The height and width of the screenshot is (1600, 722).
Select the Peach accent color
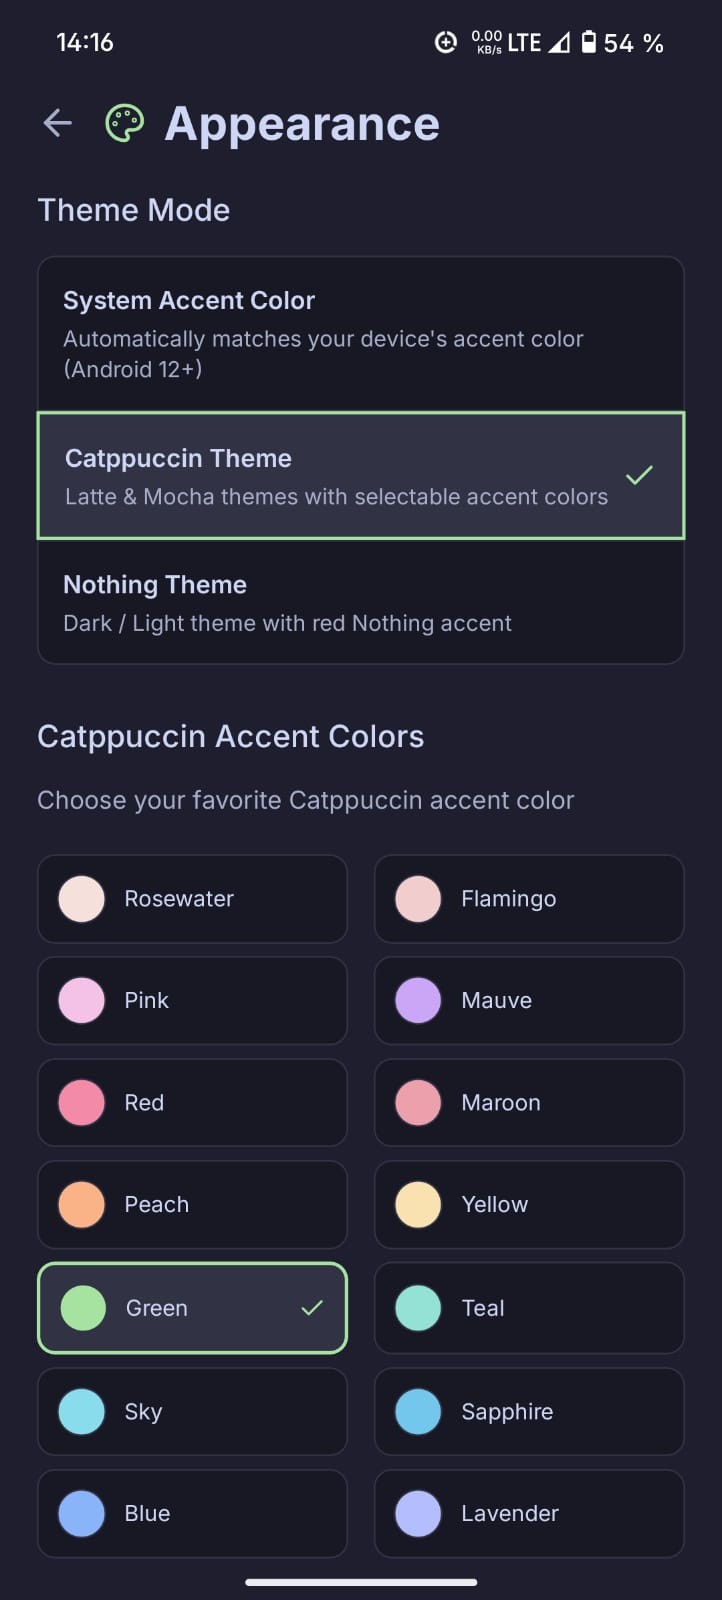(x=192, y=1204)
